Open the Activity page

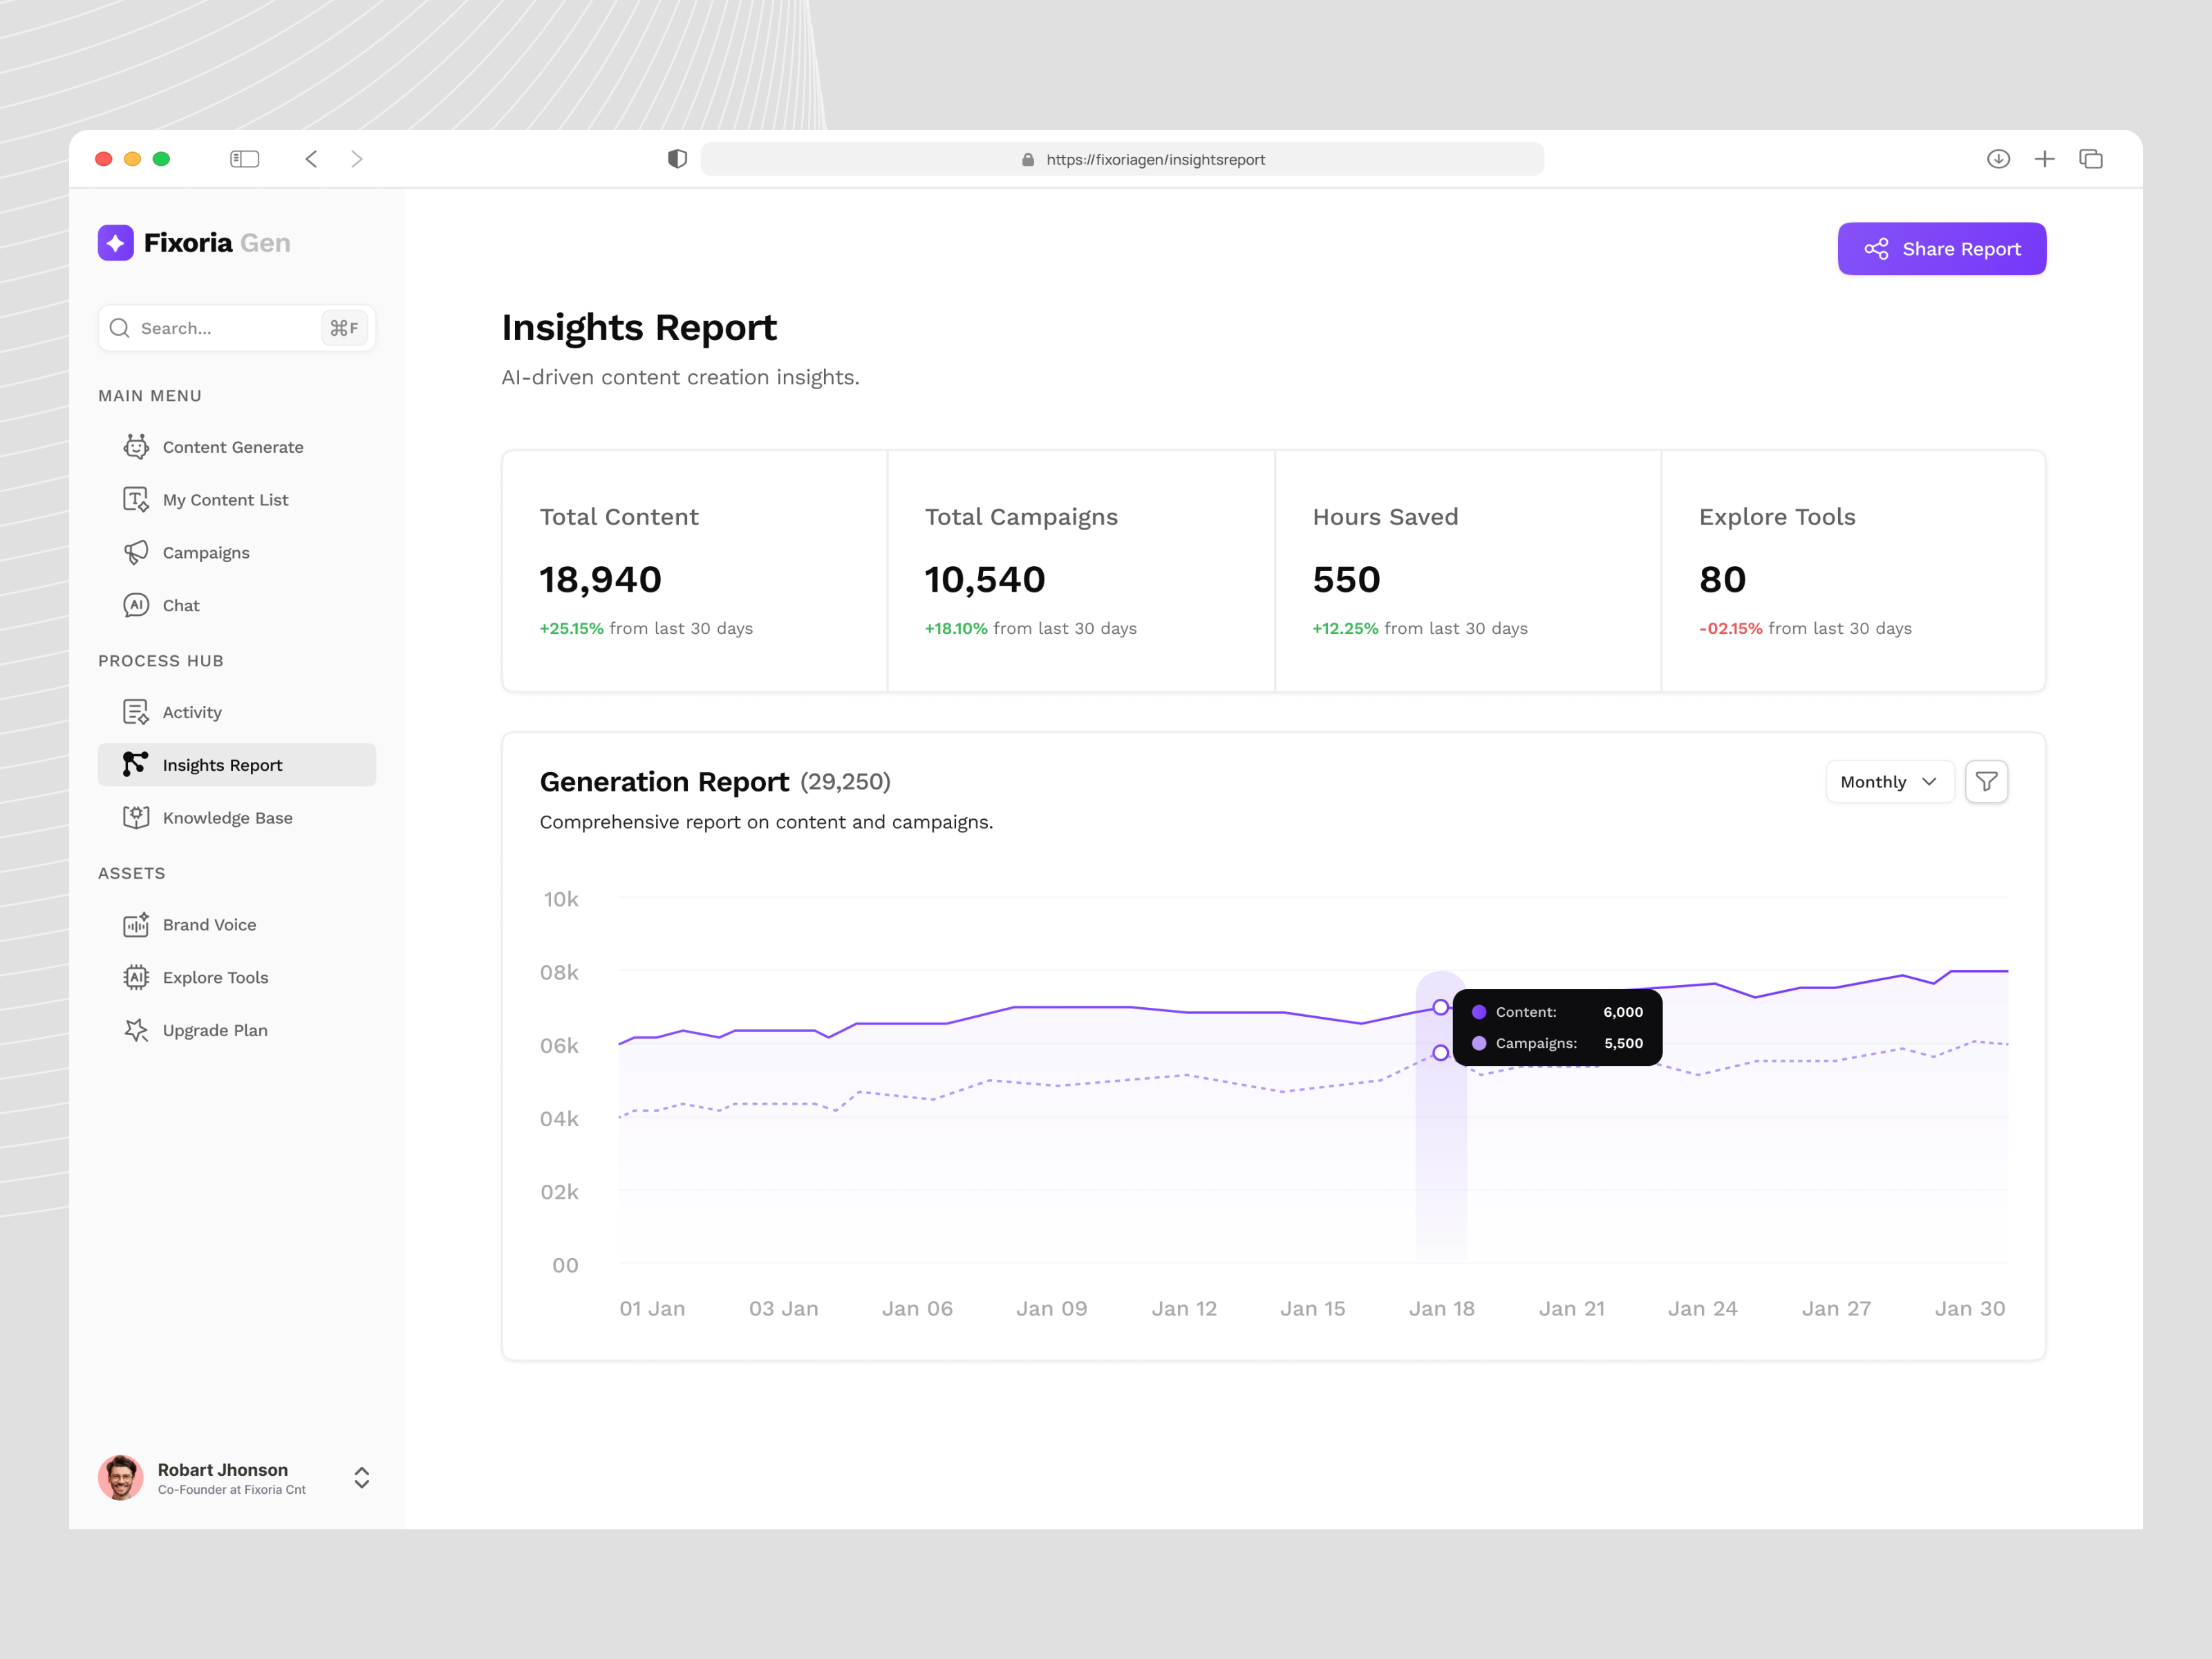pos(192,712)
